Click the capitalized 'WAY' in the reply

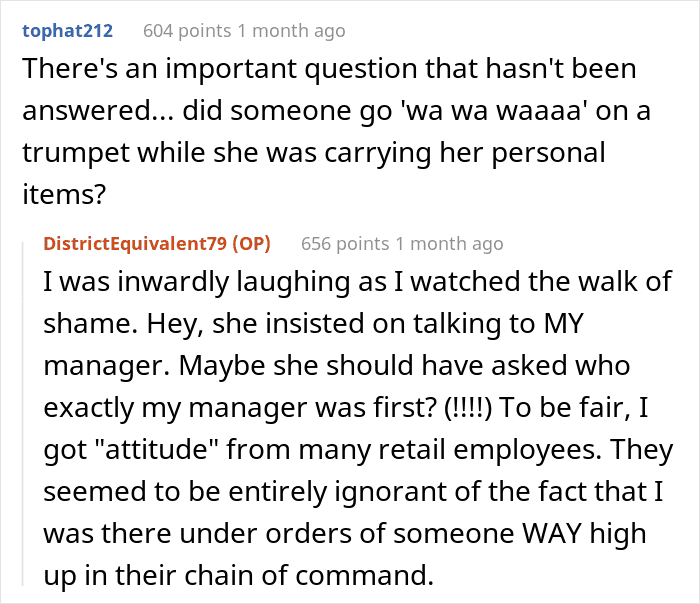[x=552, y=533]
